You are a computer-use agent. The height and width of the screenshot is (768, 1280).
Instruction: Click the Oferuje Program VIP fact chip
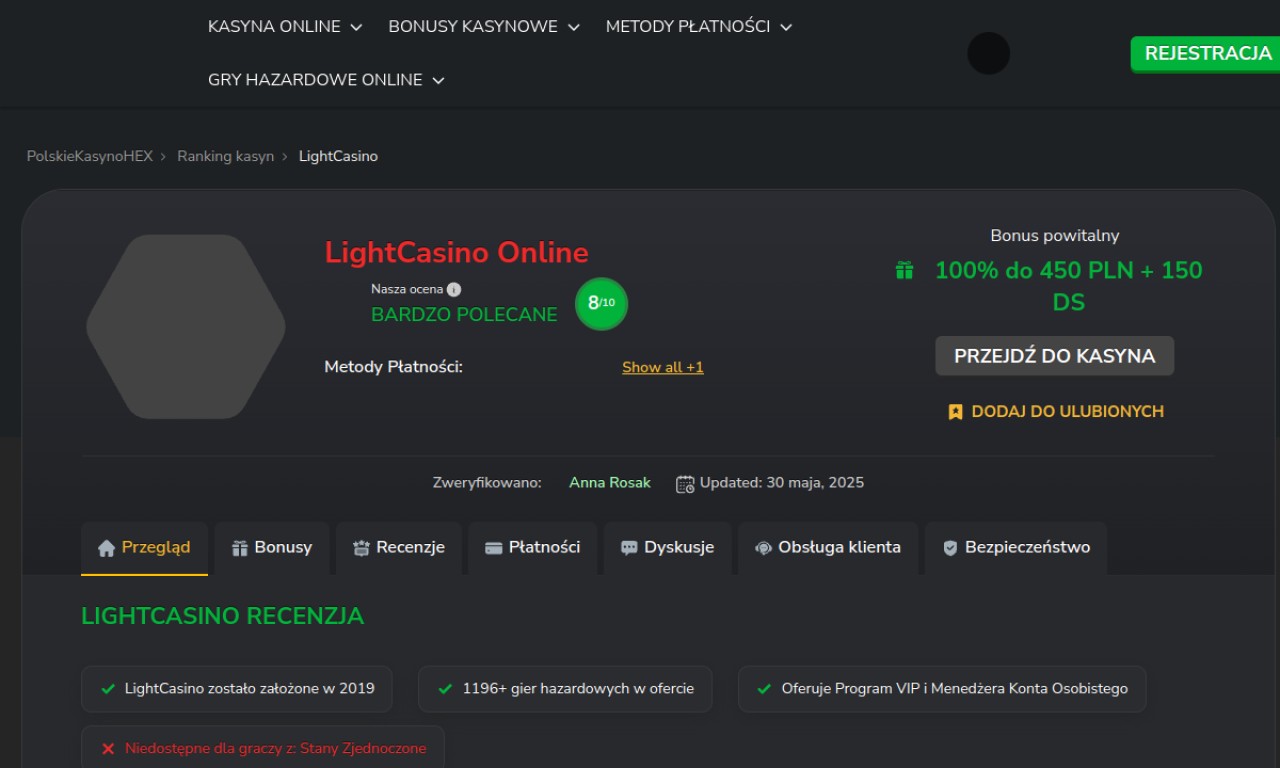coord(942,689)
